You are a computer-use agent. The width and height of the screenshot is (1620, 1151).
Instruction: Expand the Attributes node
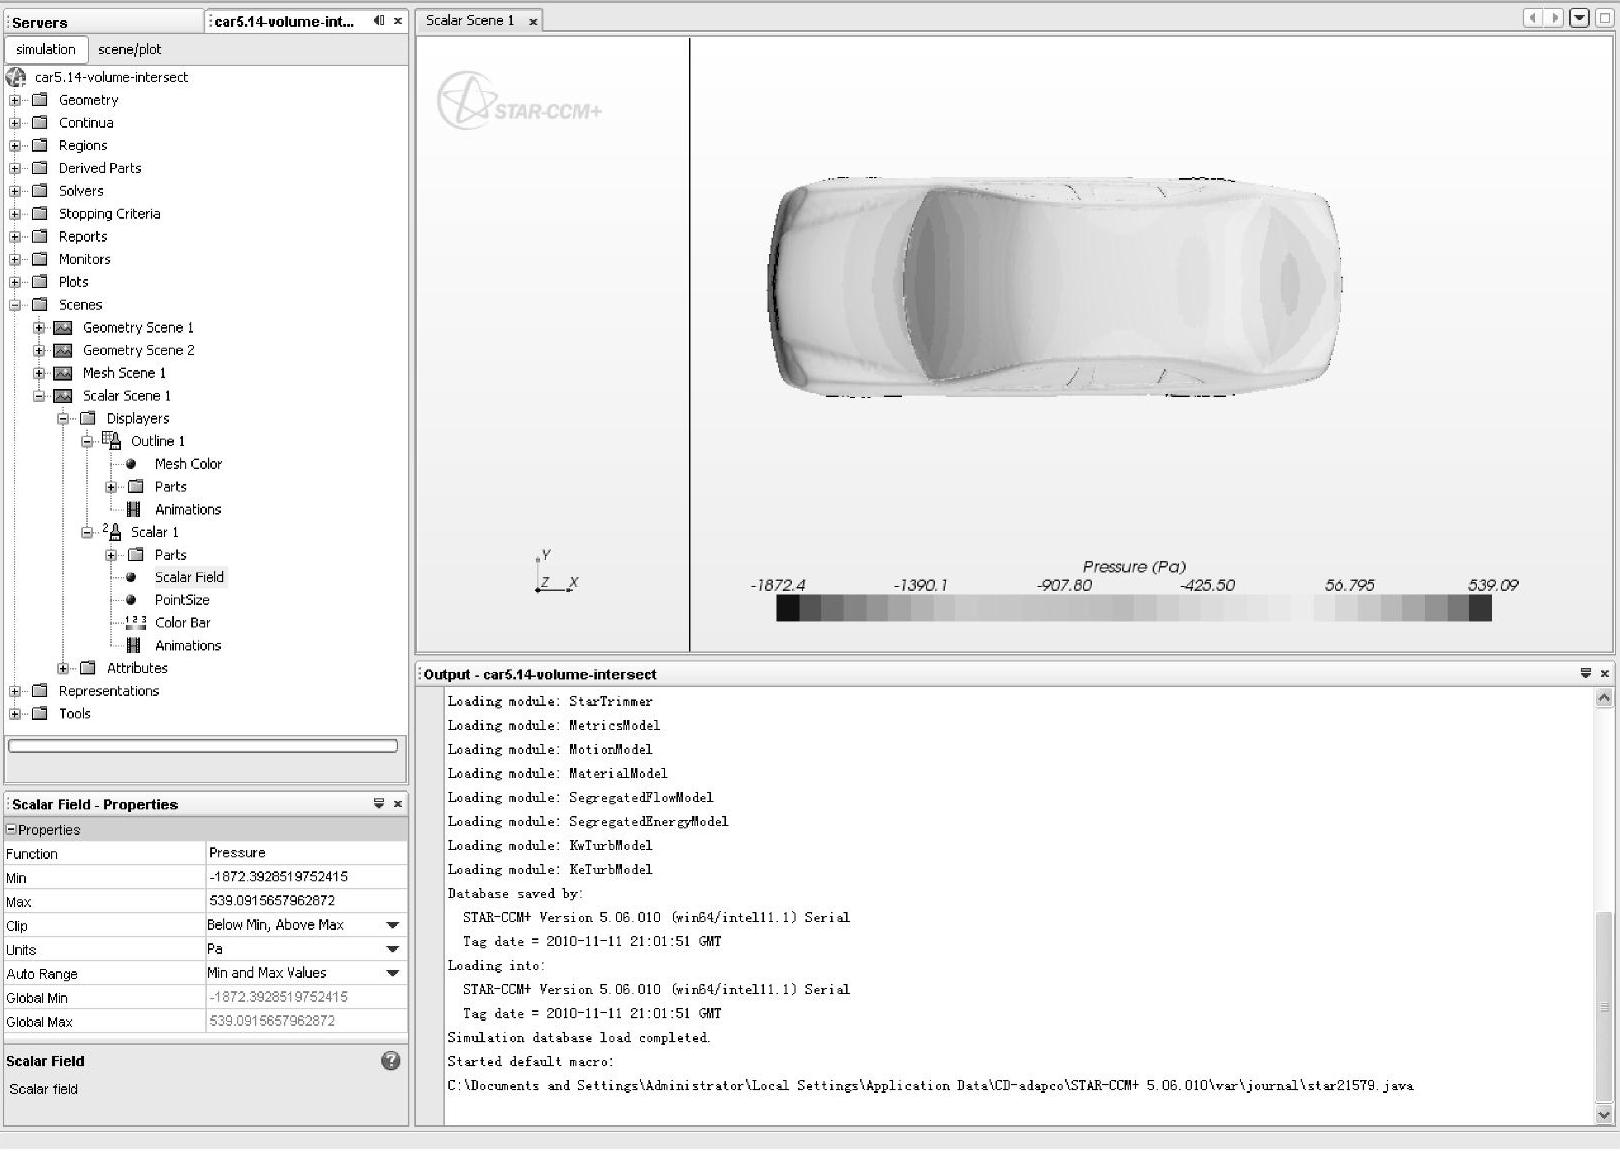(x=63, y=668)
